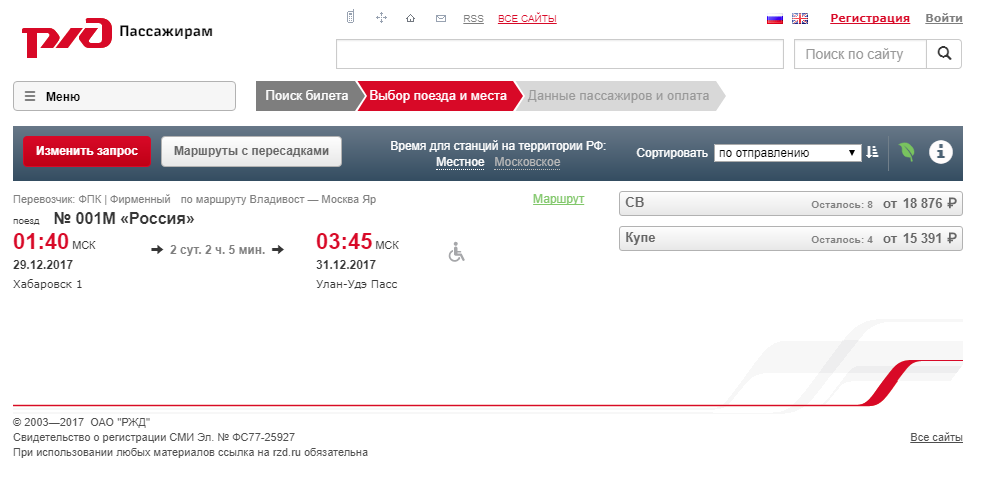Click the Регистрация link

(x=870, y=18)
